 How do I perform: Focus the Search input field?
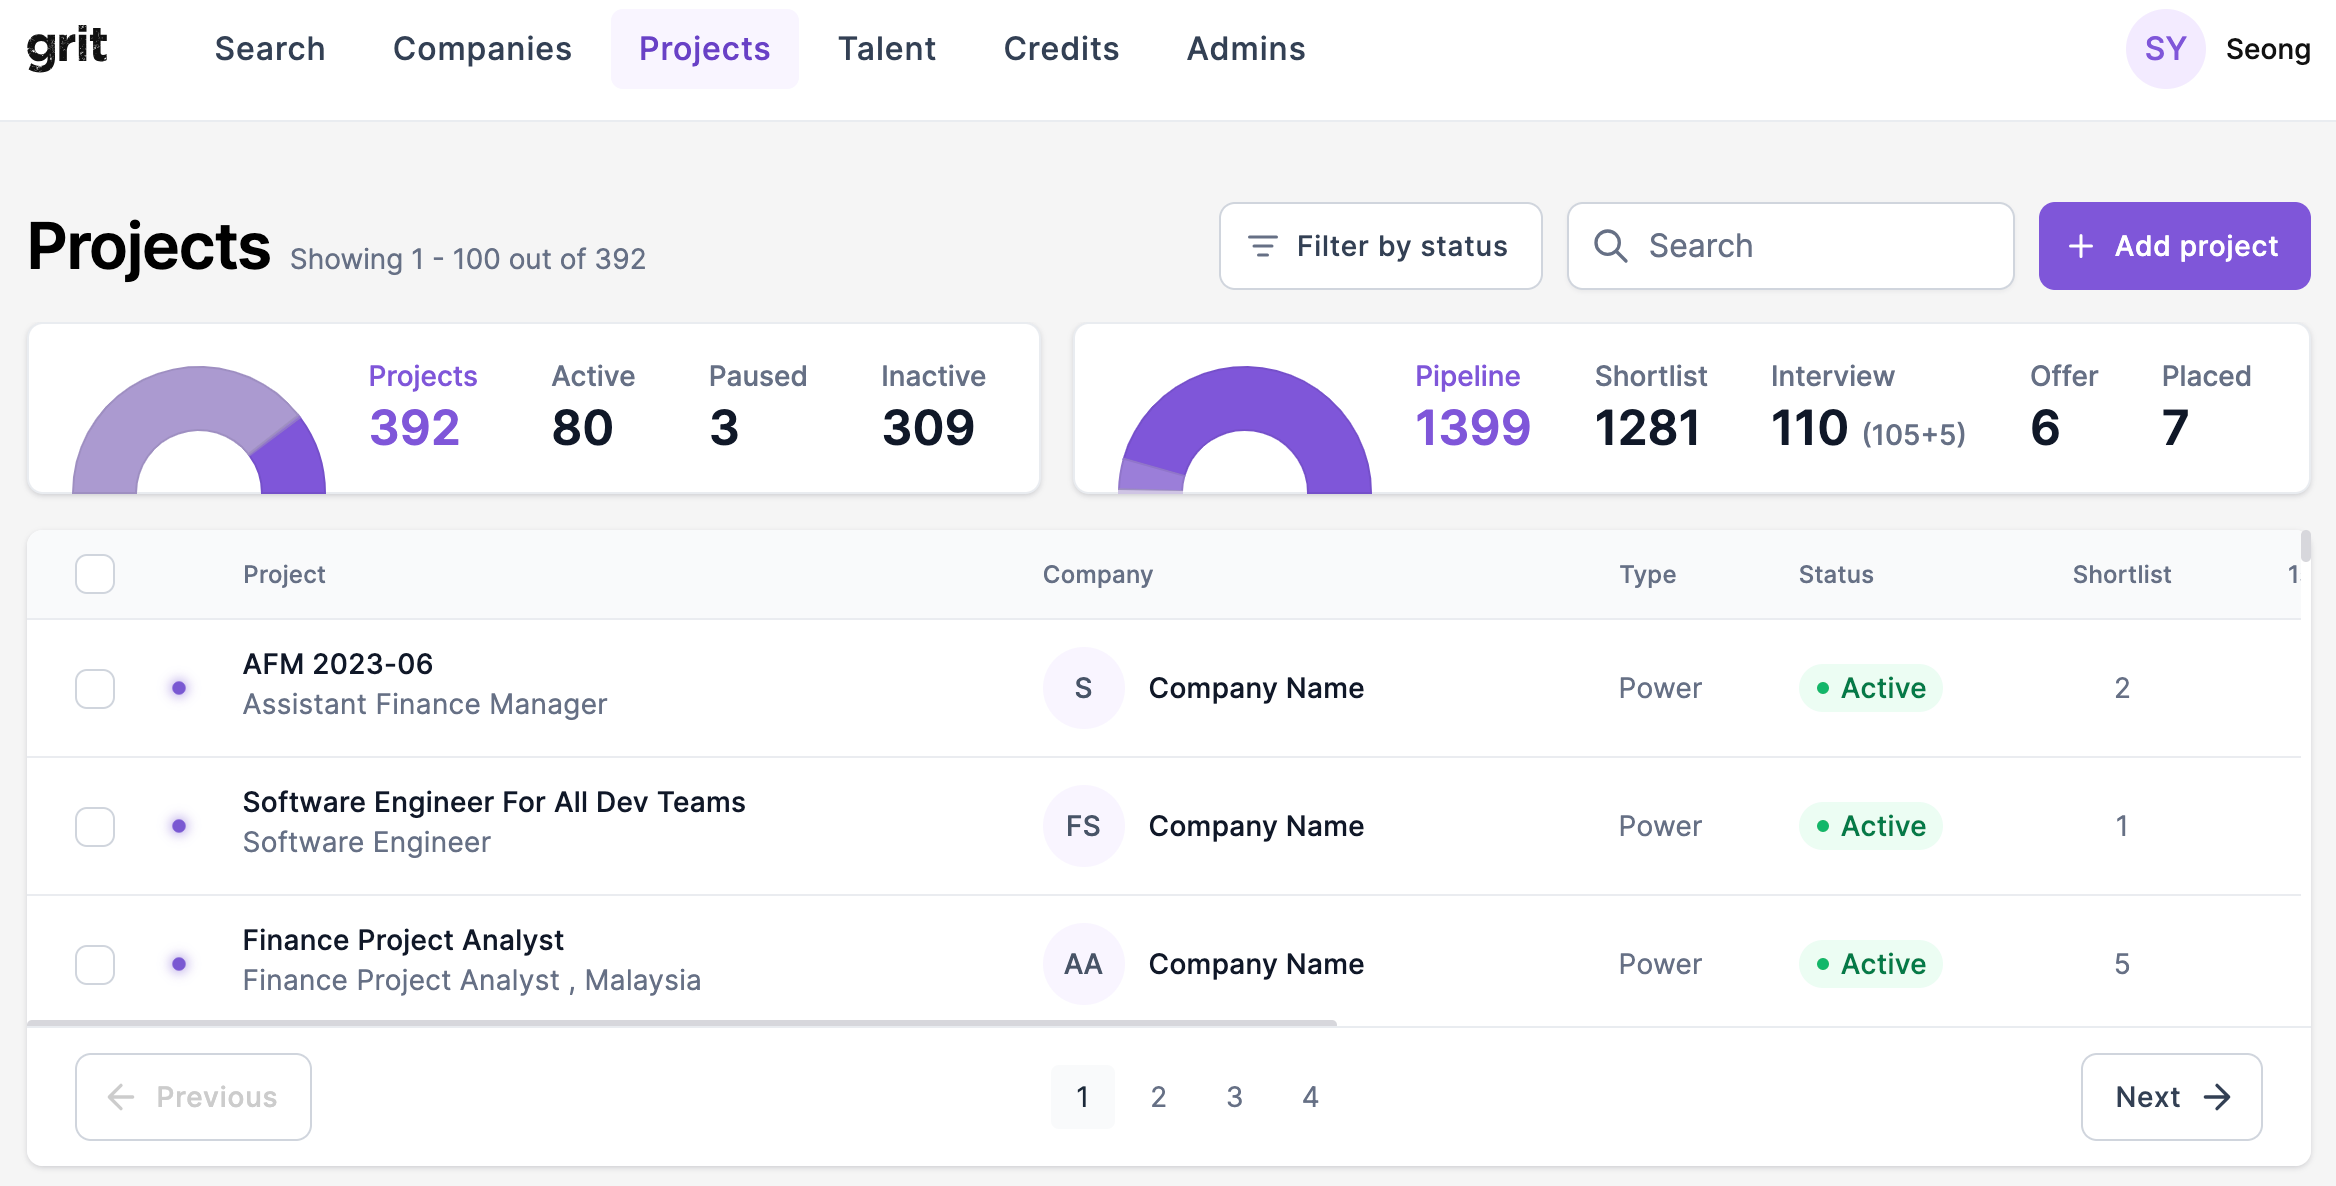[x=1790, y=246]
